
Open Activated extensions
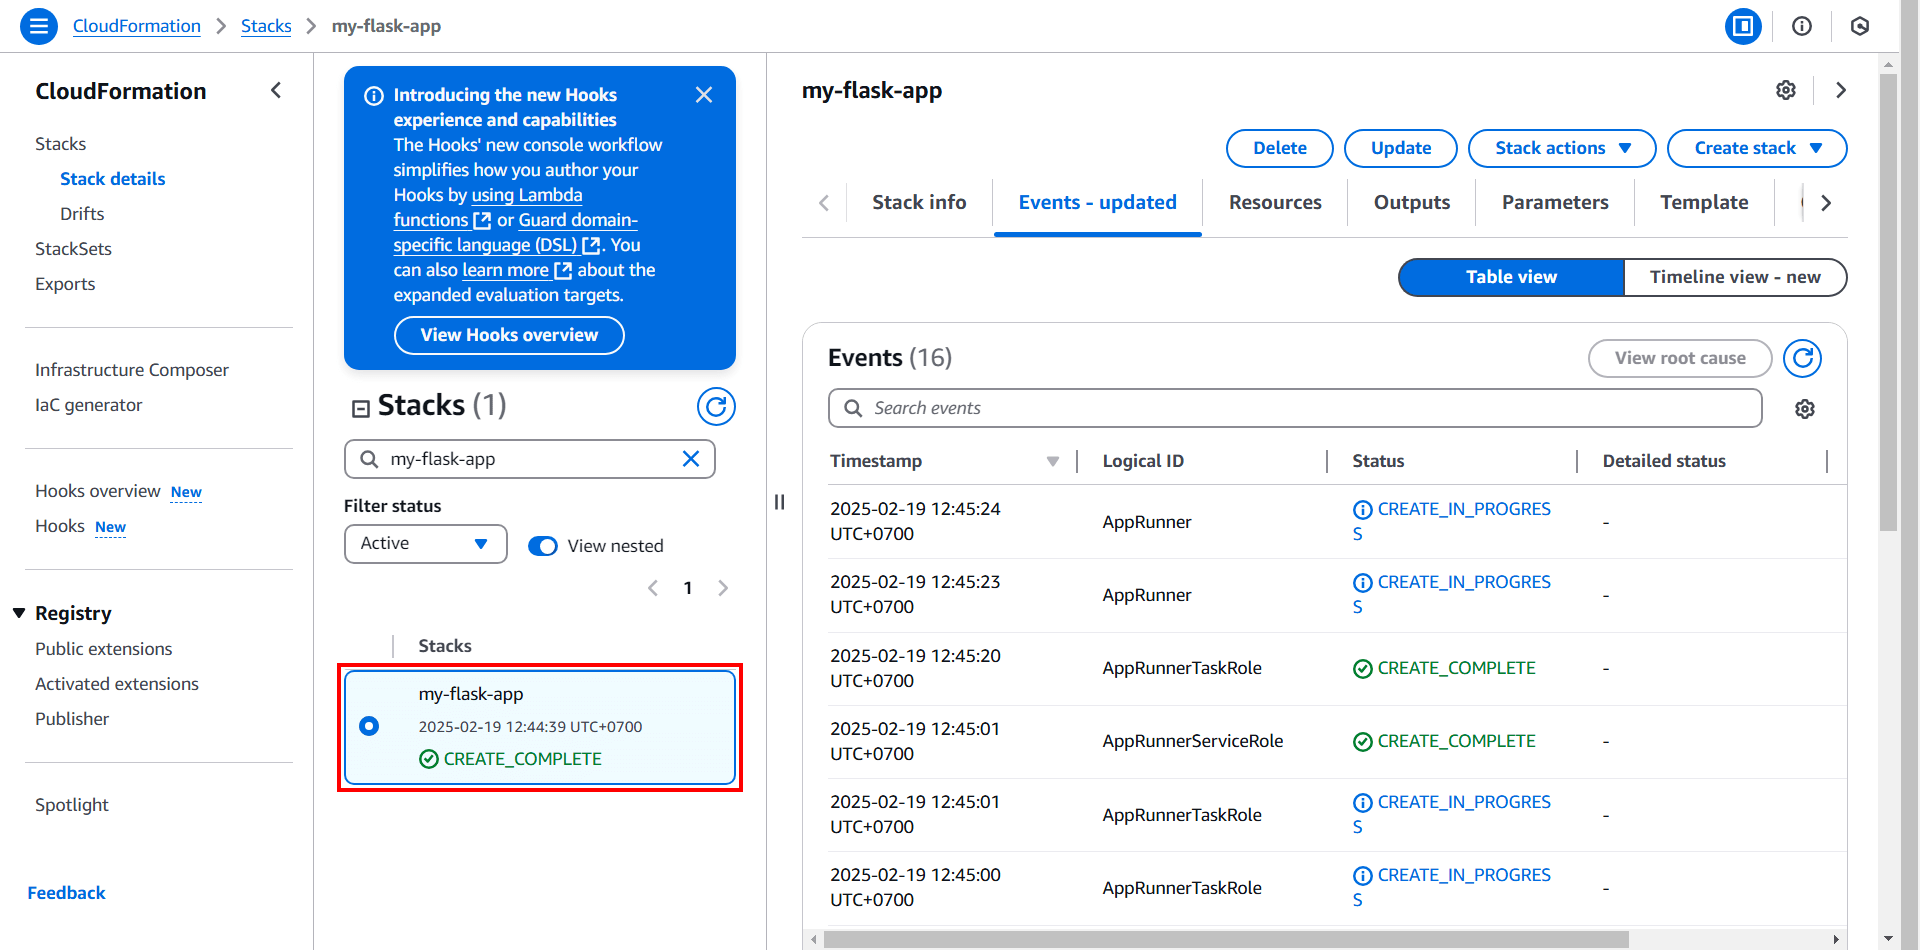[x=117, y=684]
